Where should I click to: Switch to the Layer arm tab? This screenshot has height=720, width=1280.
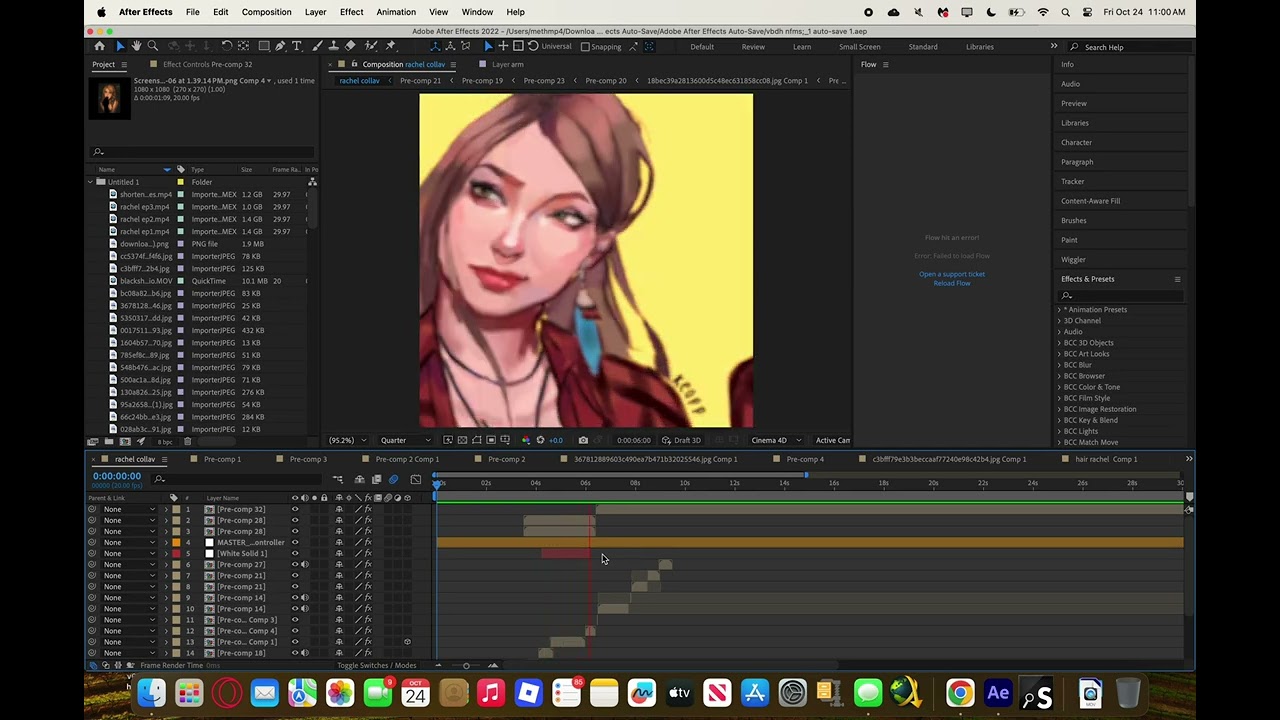(x=507, y=65)
